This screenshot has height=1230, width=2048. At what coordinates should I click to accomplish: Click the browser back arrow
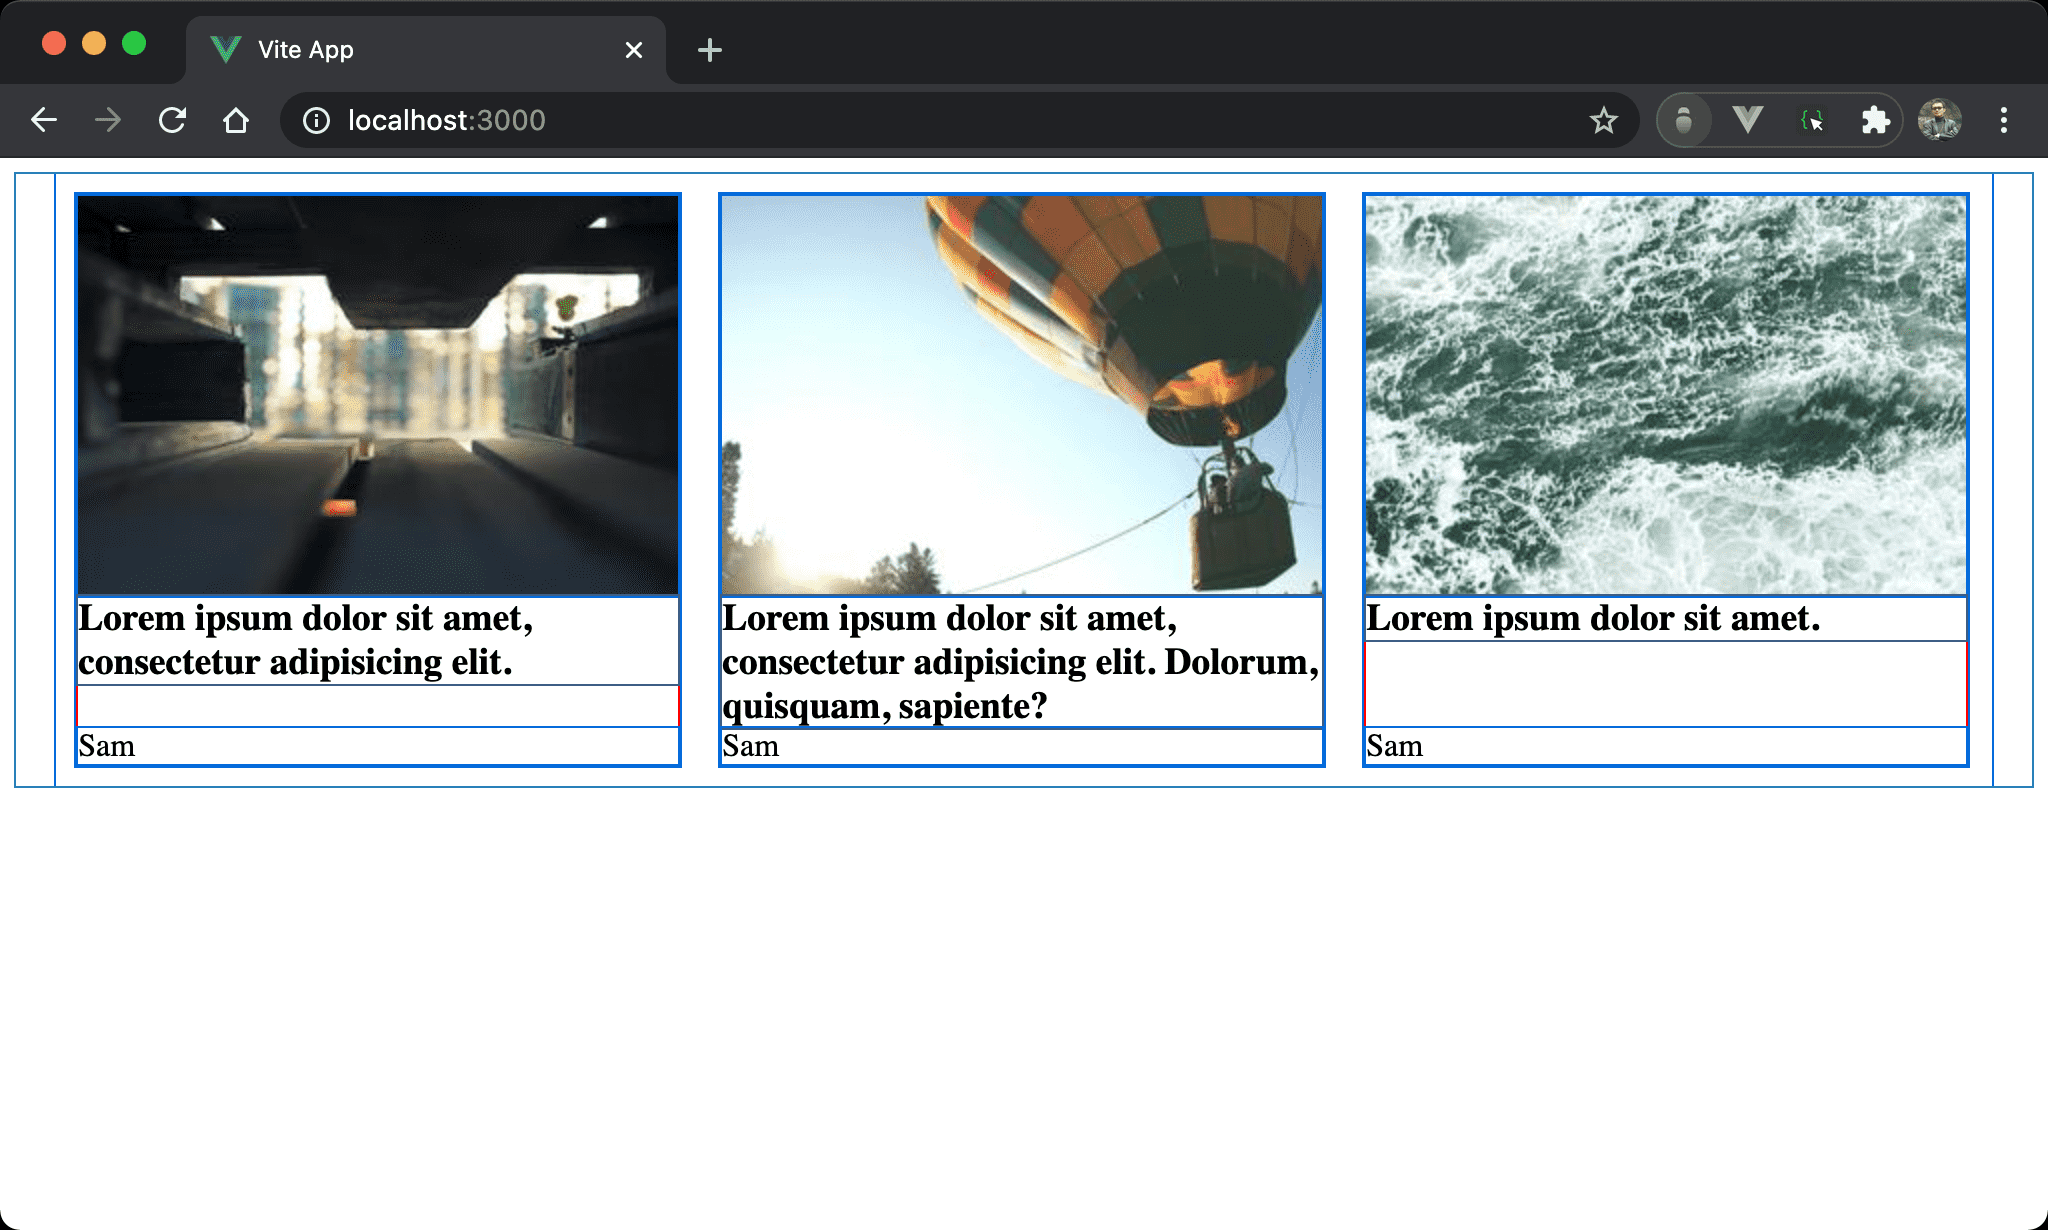(x=44, y=121)
